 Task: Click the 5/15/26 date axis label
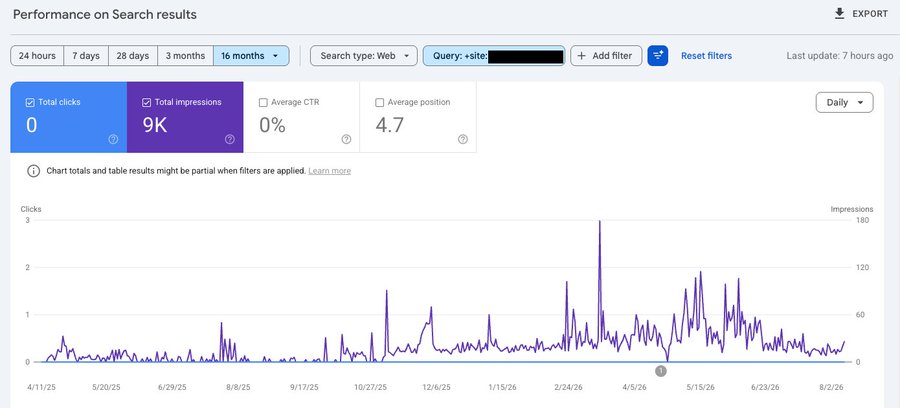(x=700, y=387)
